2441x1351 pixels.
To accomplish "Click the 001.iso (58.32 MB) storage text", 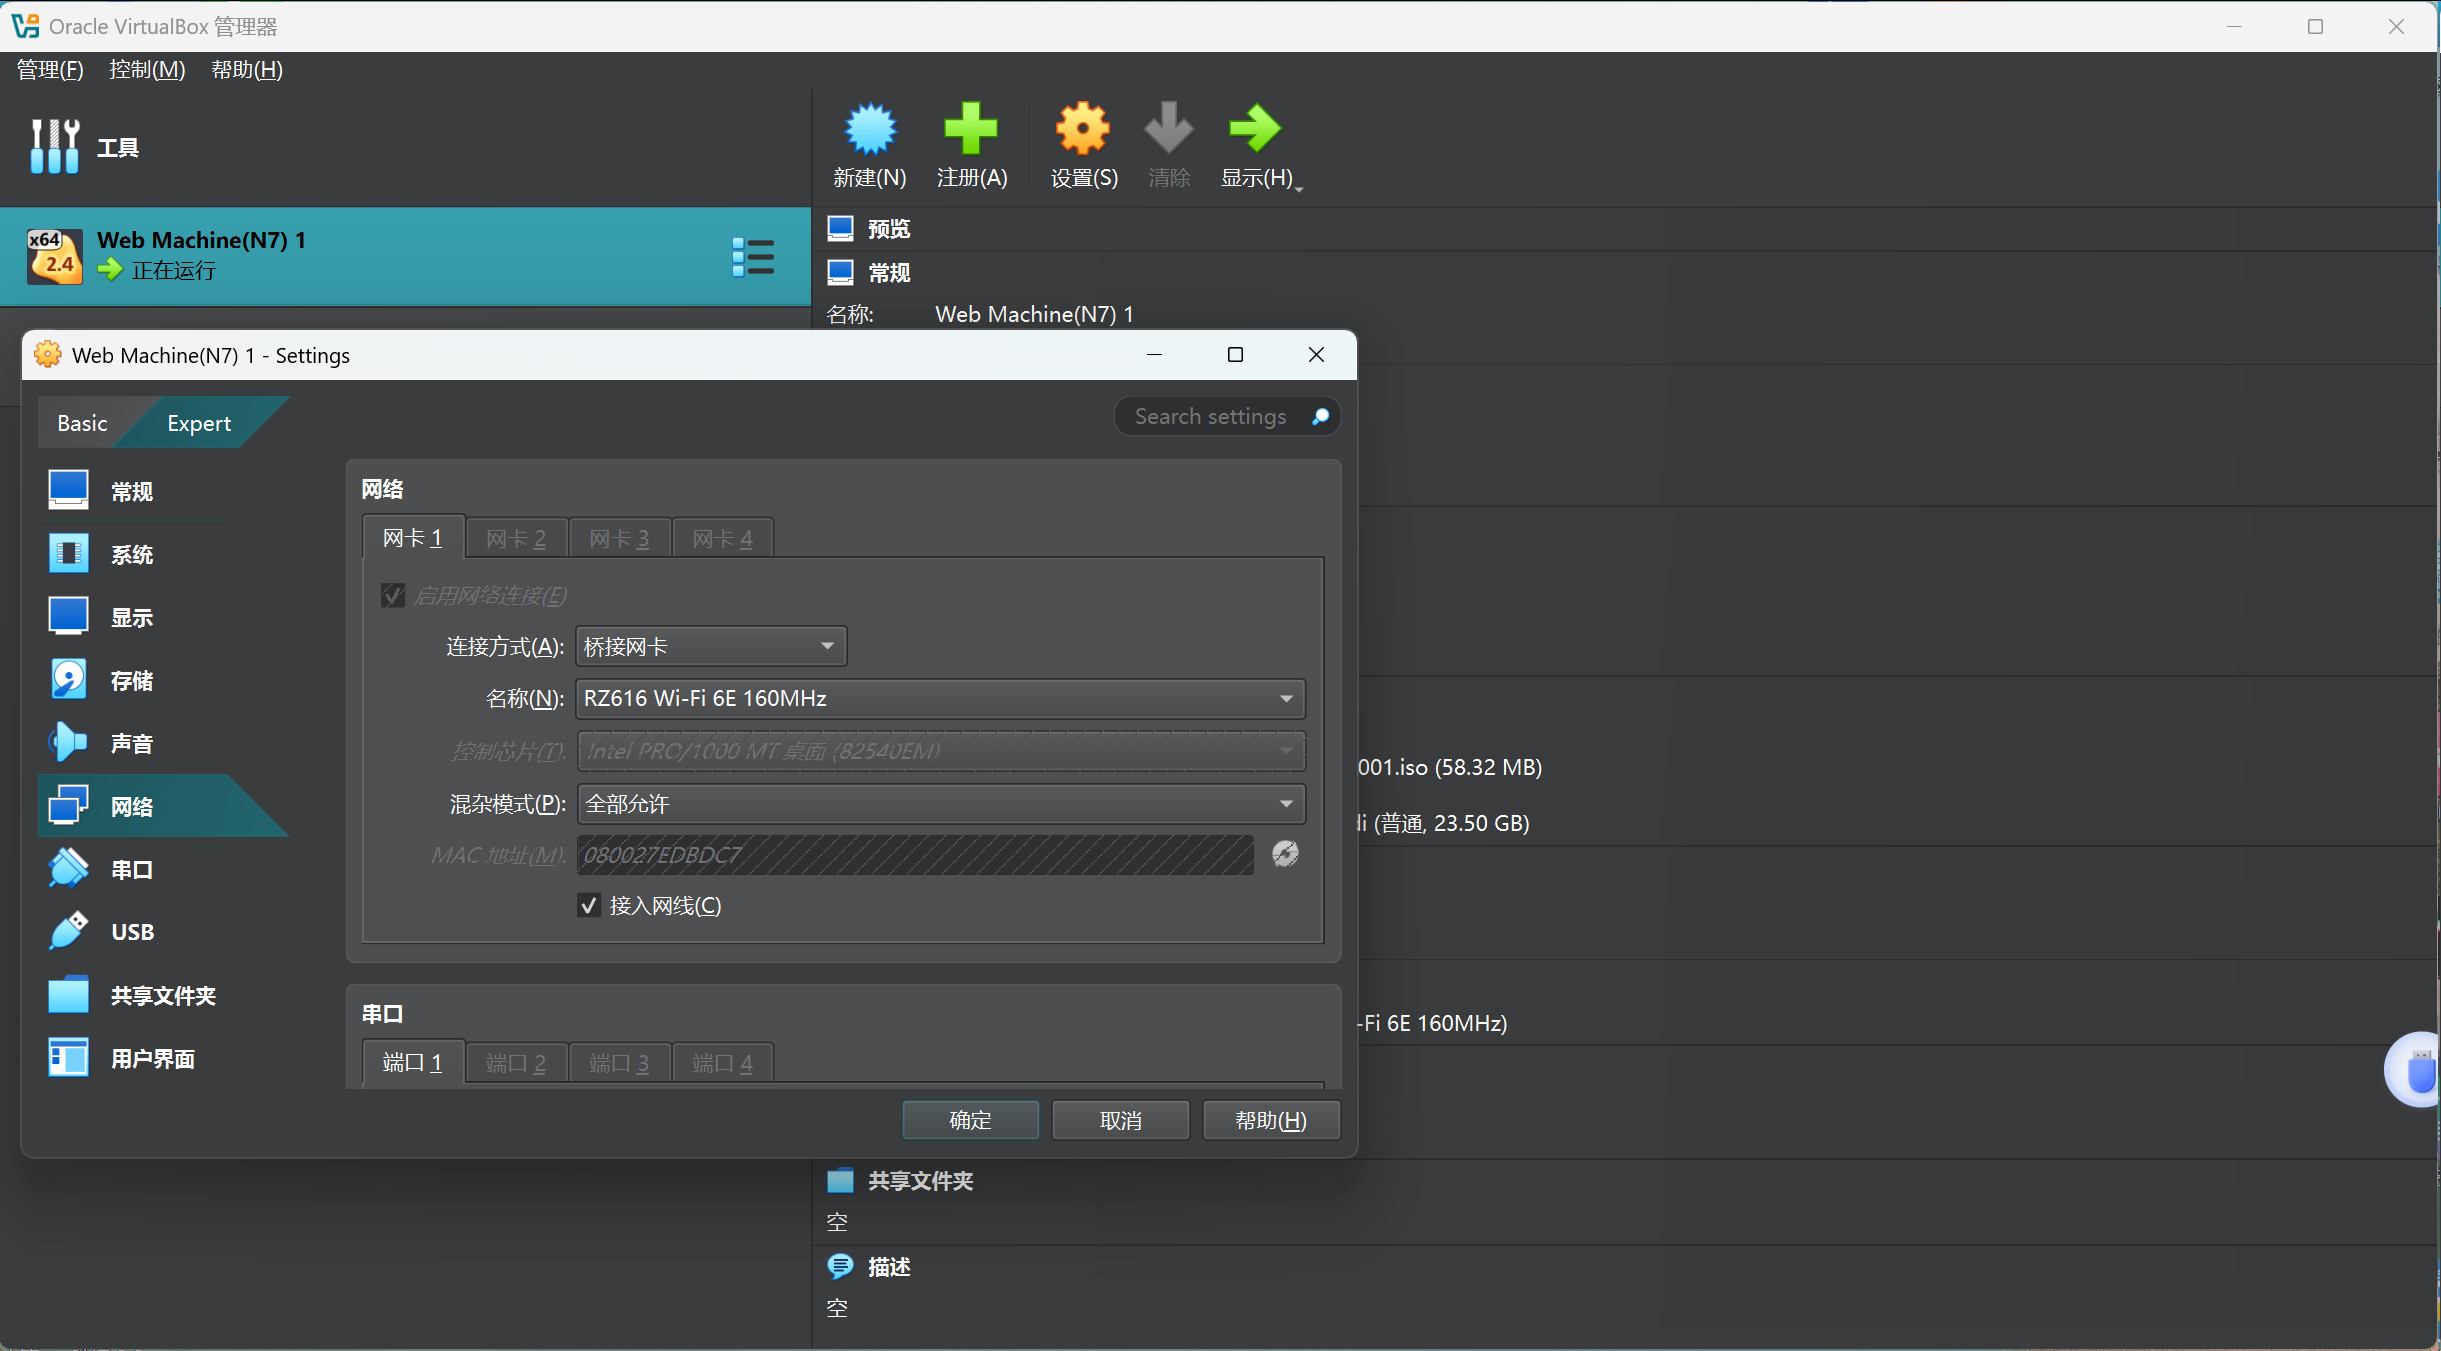I will click(1449, 767).
